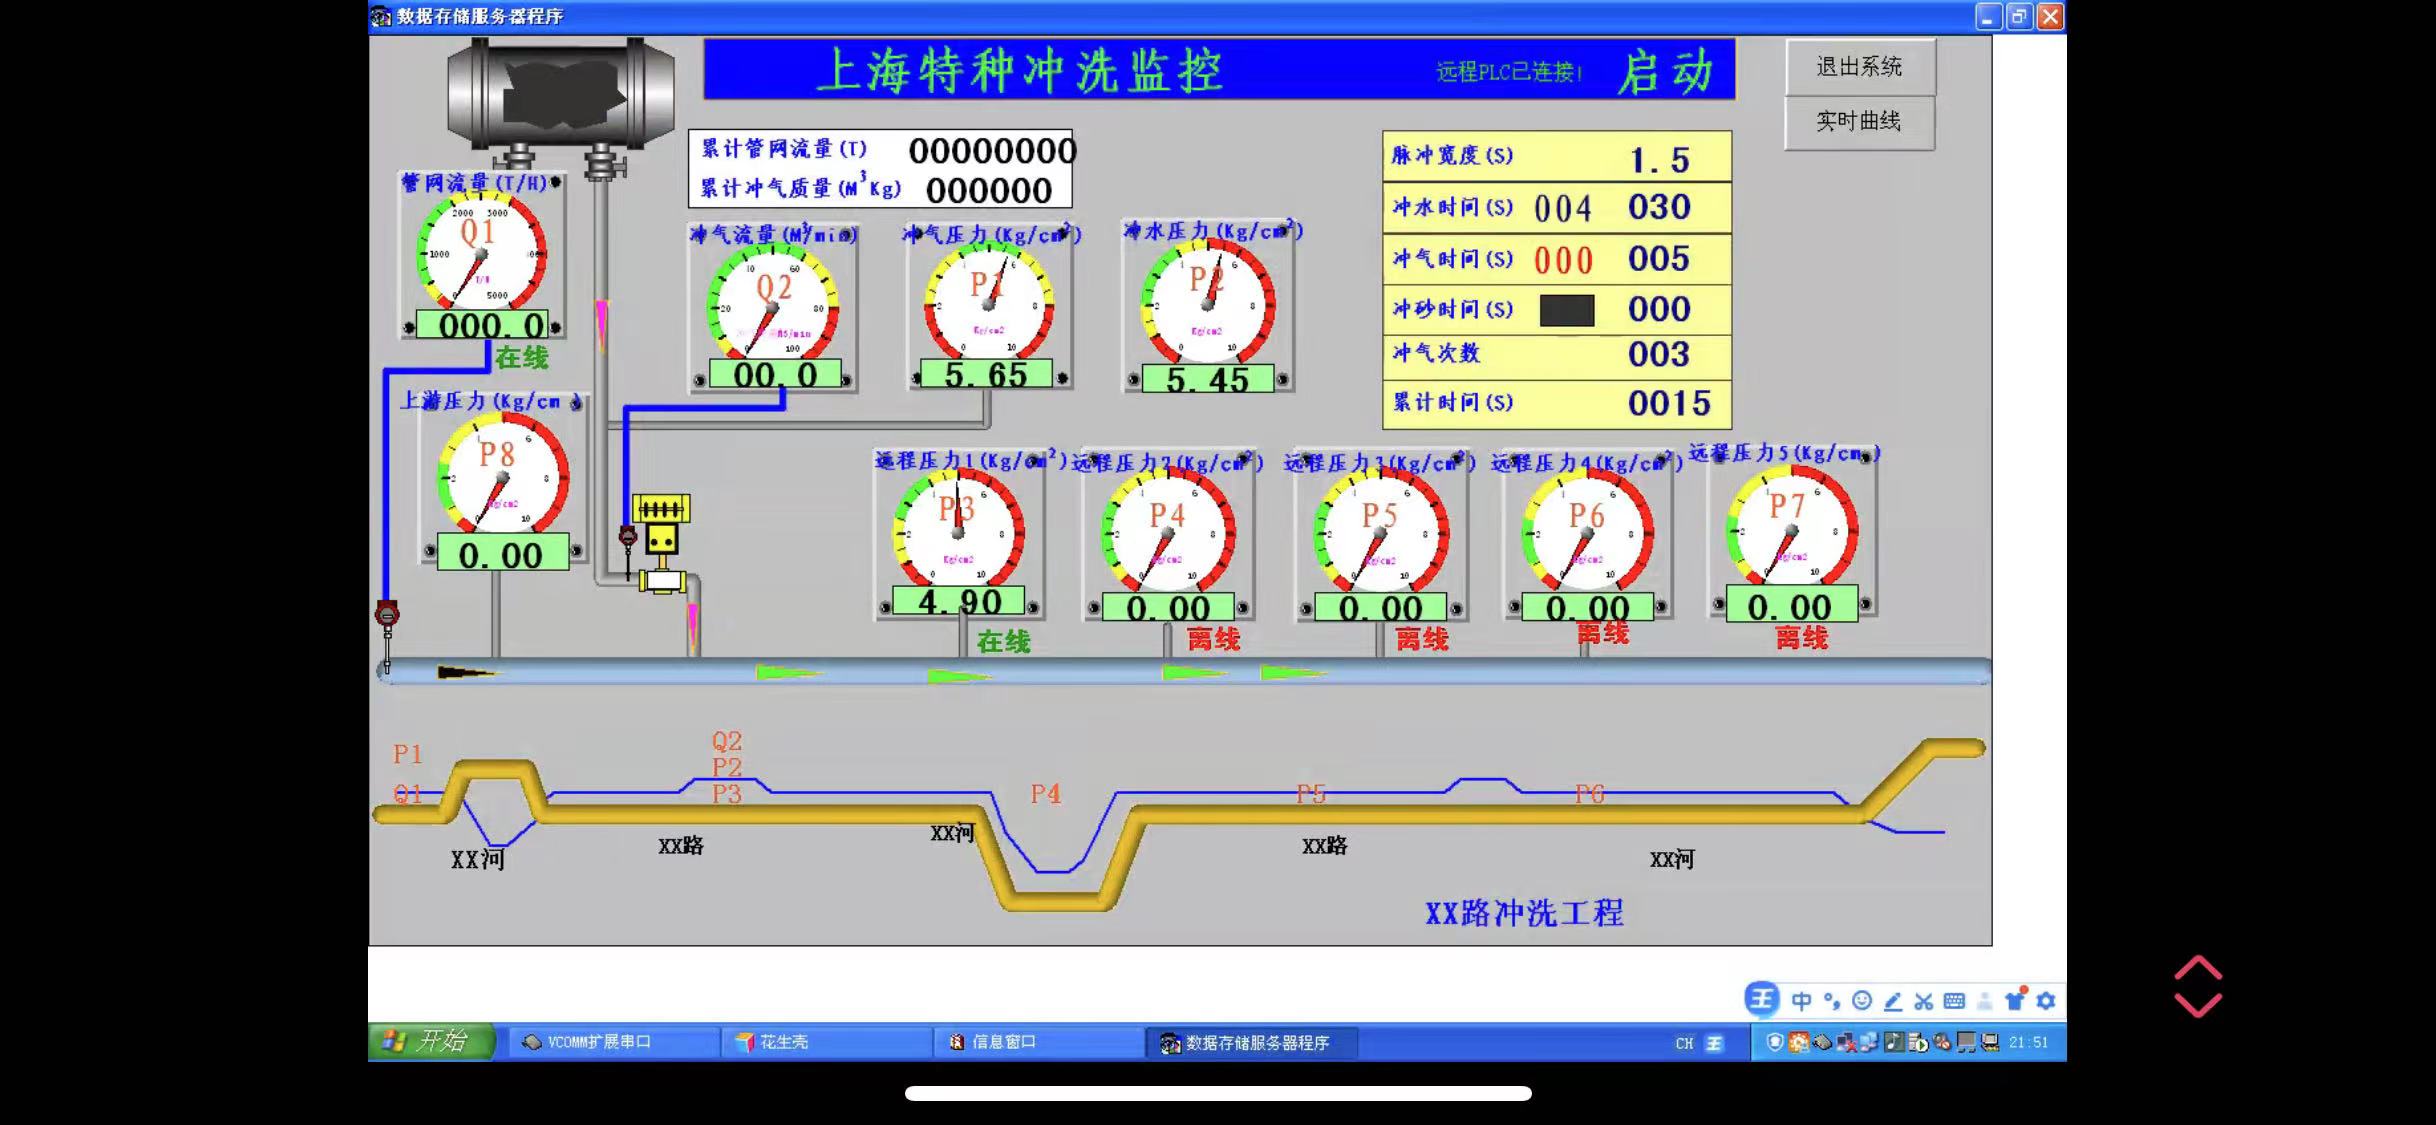Click the red upstream pressure sensor icon

[387, 614]
